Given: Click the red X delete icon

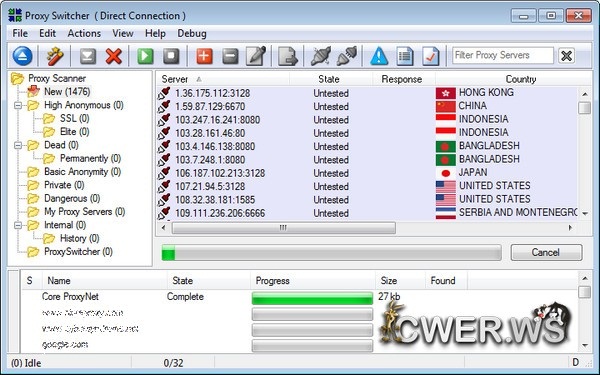Looking at the screenshot, I should click(114, 56).
